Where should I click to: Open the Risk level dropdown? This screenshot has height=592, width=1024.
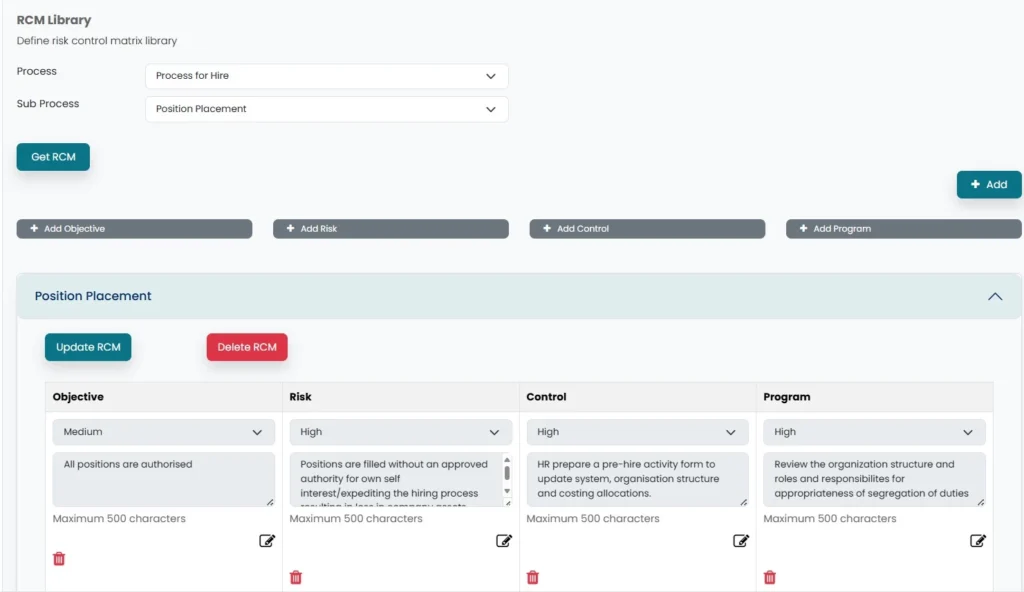[x=400, y=432]
